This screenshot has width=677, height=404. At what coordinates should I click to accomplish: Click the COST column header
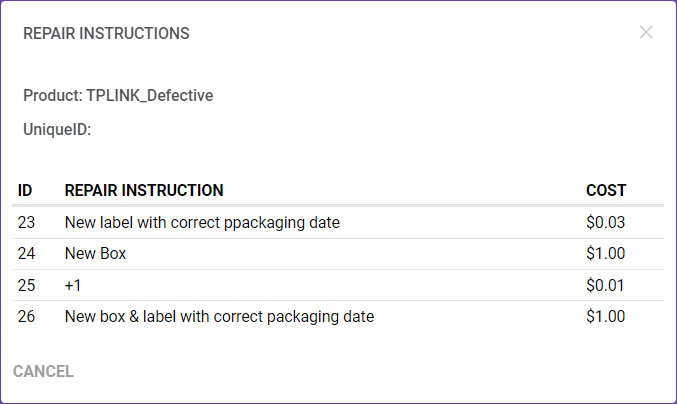606,190
